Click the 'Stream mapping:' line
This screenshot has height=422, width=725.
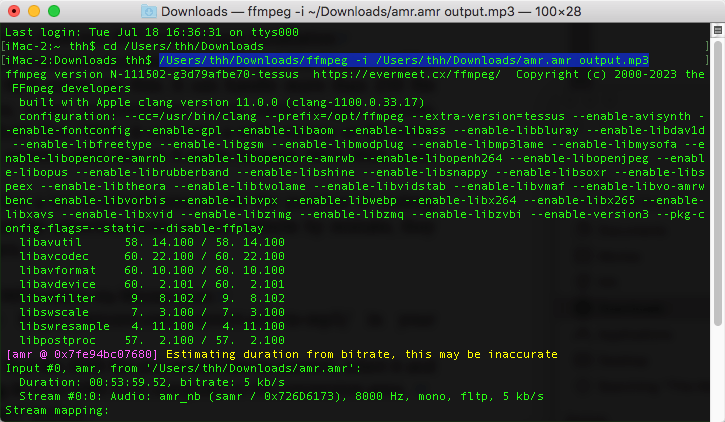(x=57, y=410)
